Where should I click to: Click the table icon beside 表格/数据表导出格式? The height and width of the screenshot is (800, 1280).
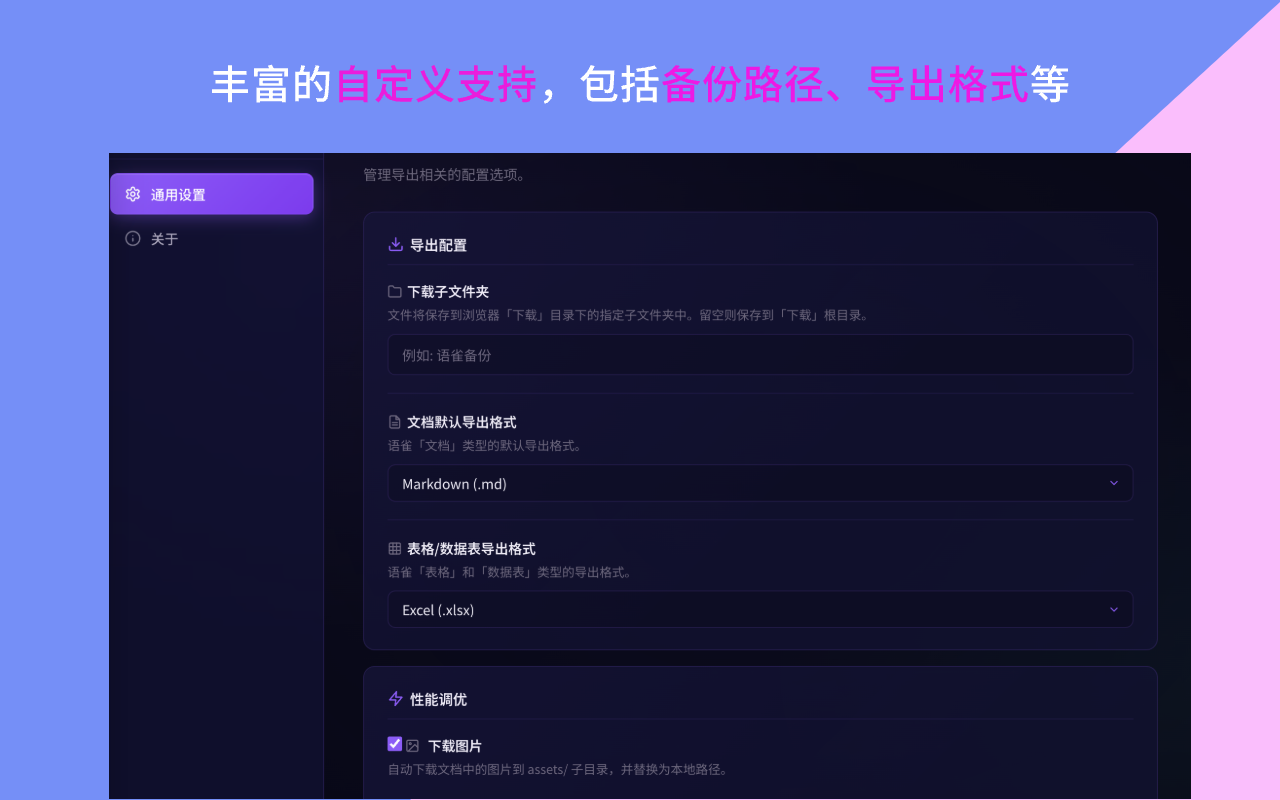pos(395,549)
